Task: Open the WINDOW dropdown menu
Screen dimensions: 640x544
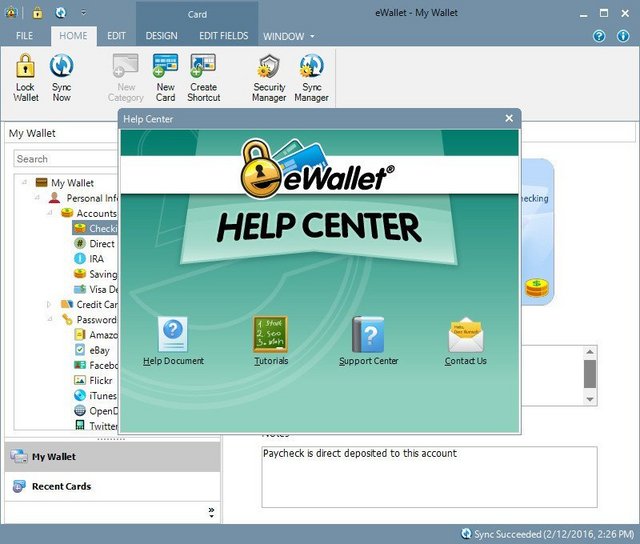Action: 289,36
